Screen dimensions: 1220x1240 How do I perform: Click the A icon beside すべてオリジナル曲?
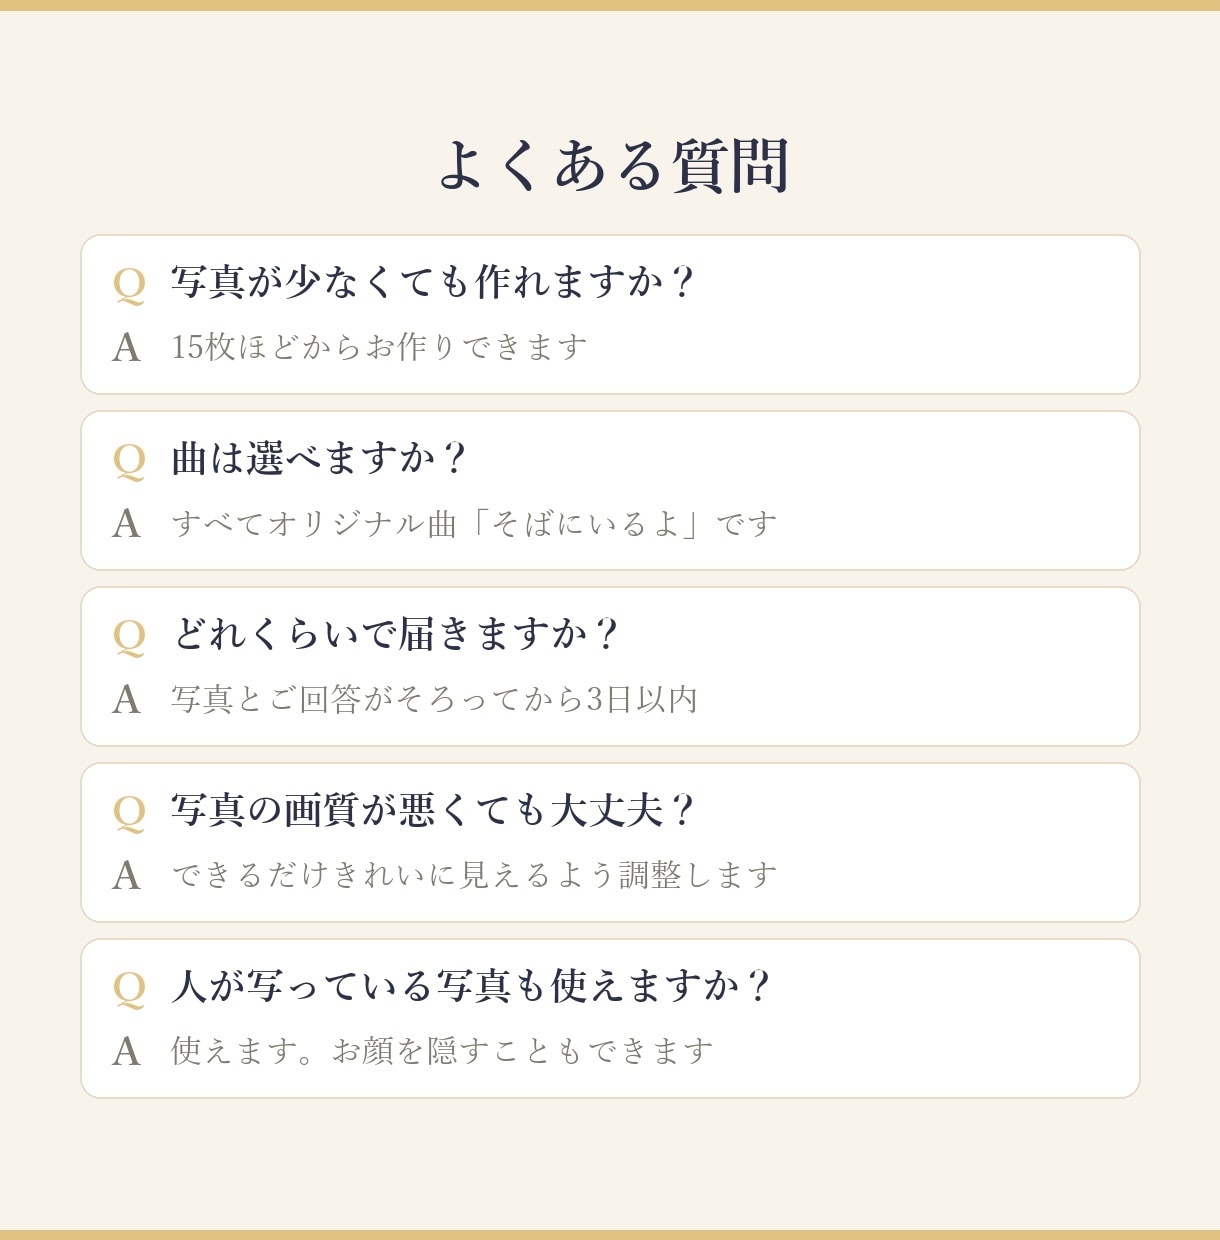click(126, 524)
